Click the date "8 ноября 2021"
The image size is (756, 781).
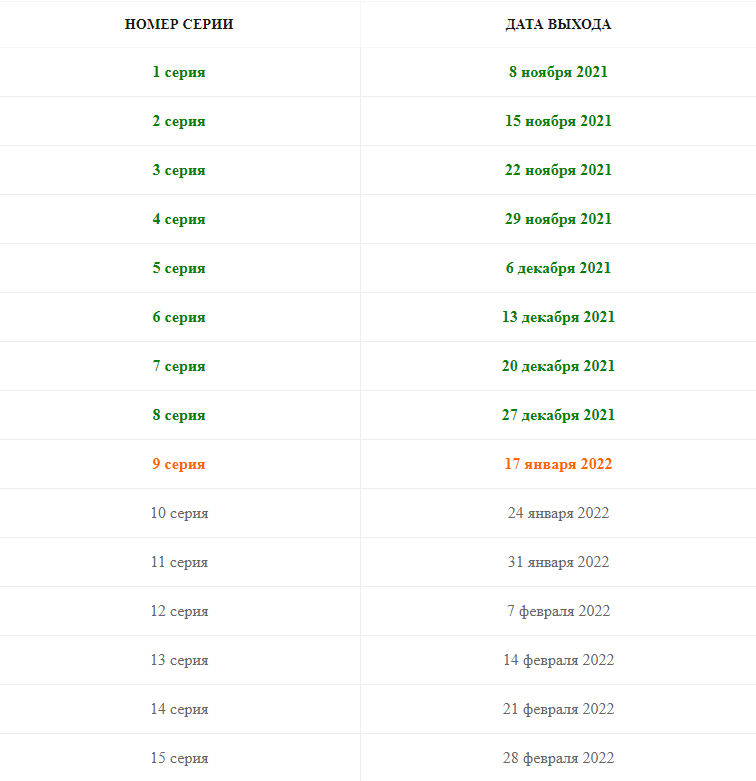(x=558, y=72)
